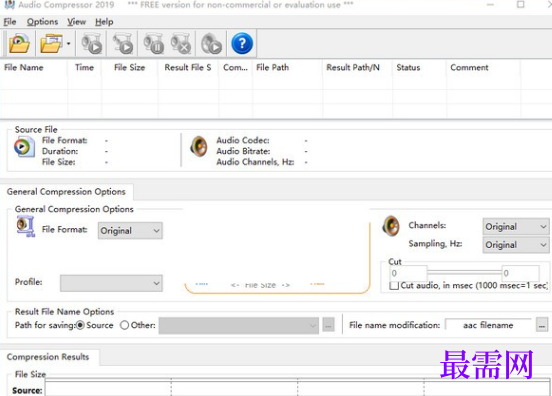552x396 pixels.
Task: Open the Sampling, Hz dropdown
Action: coord(516,245)
